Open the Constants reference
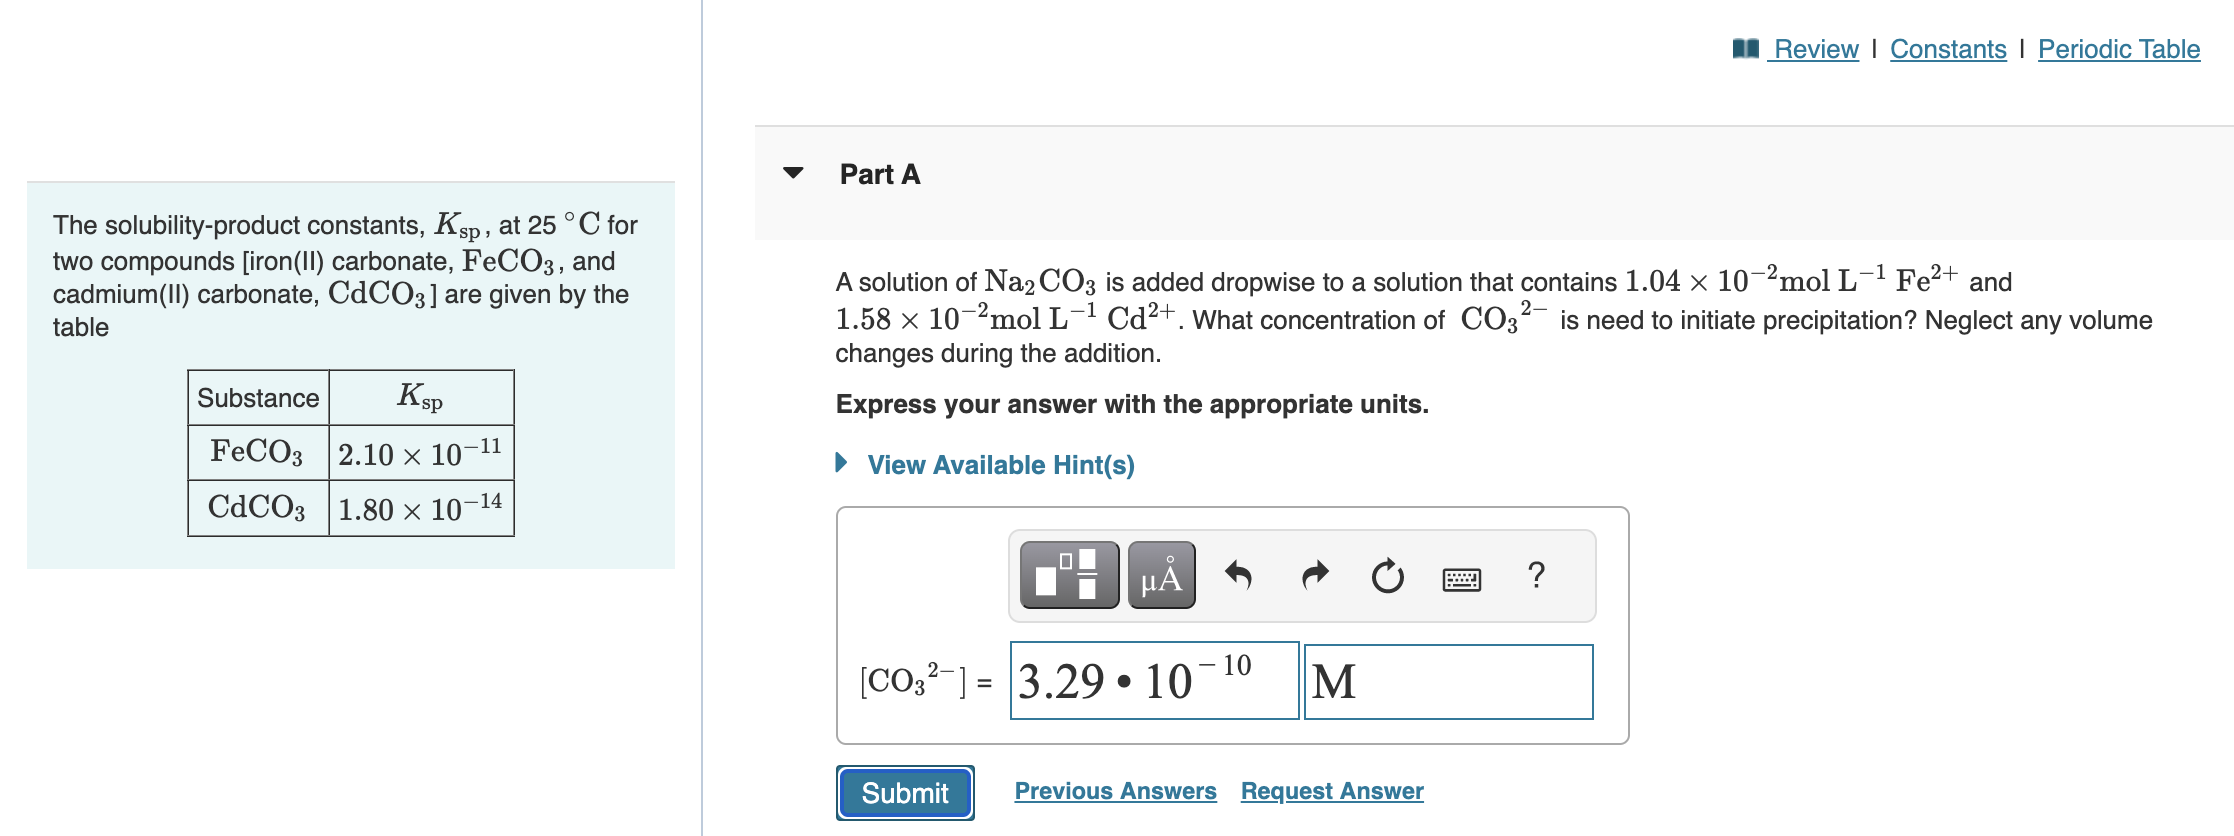 click(x=1948, y=48)
